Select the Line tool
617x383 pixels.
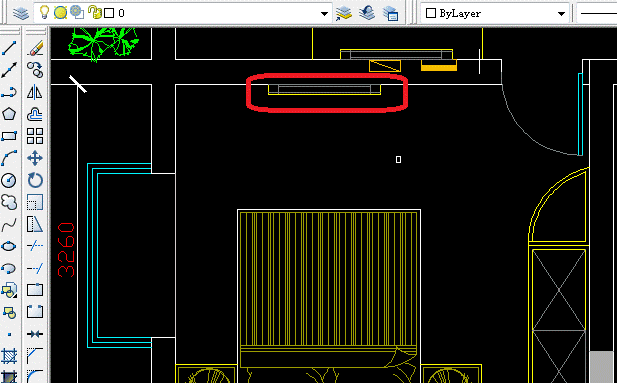9,48
